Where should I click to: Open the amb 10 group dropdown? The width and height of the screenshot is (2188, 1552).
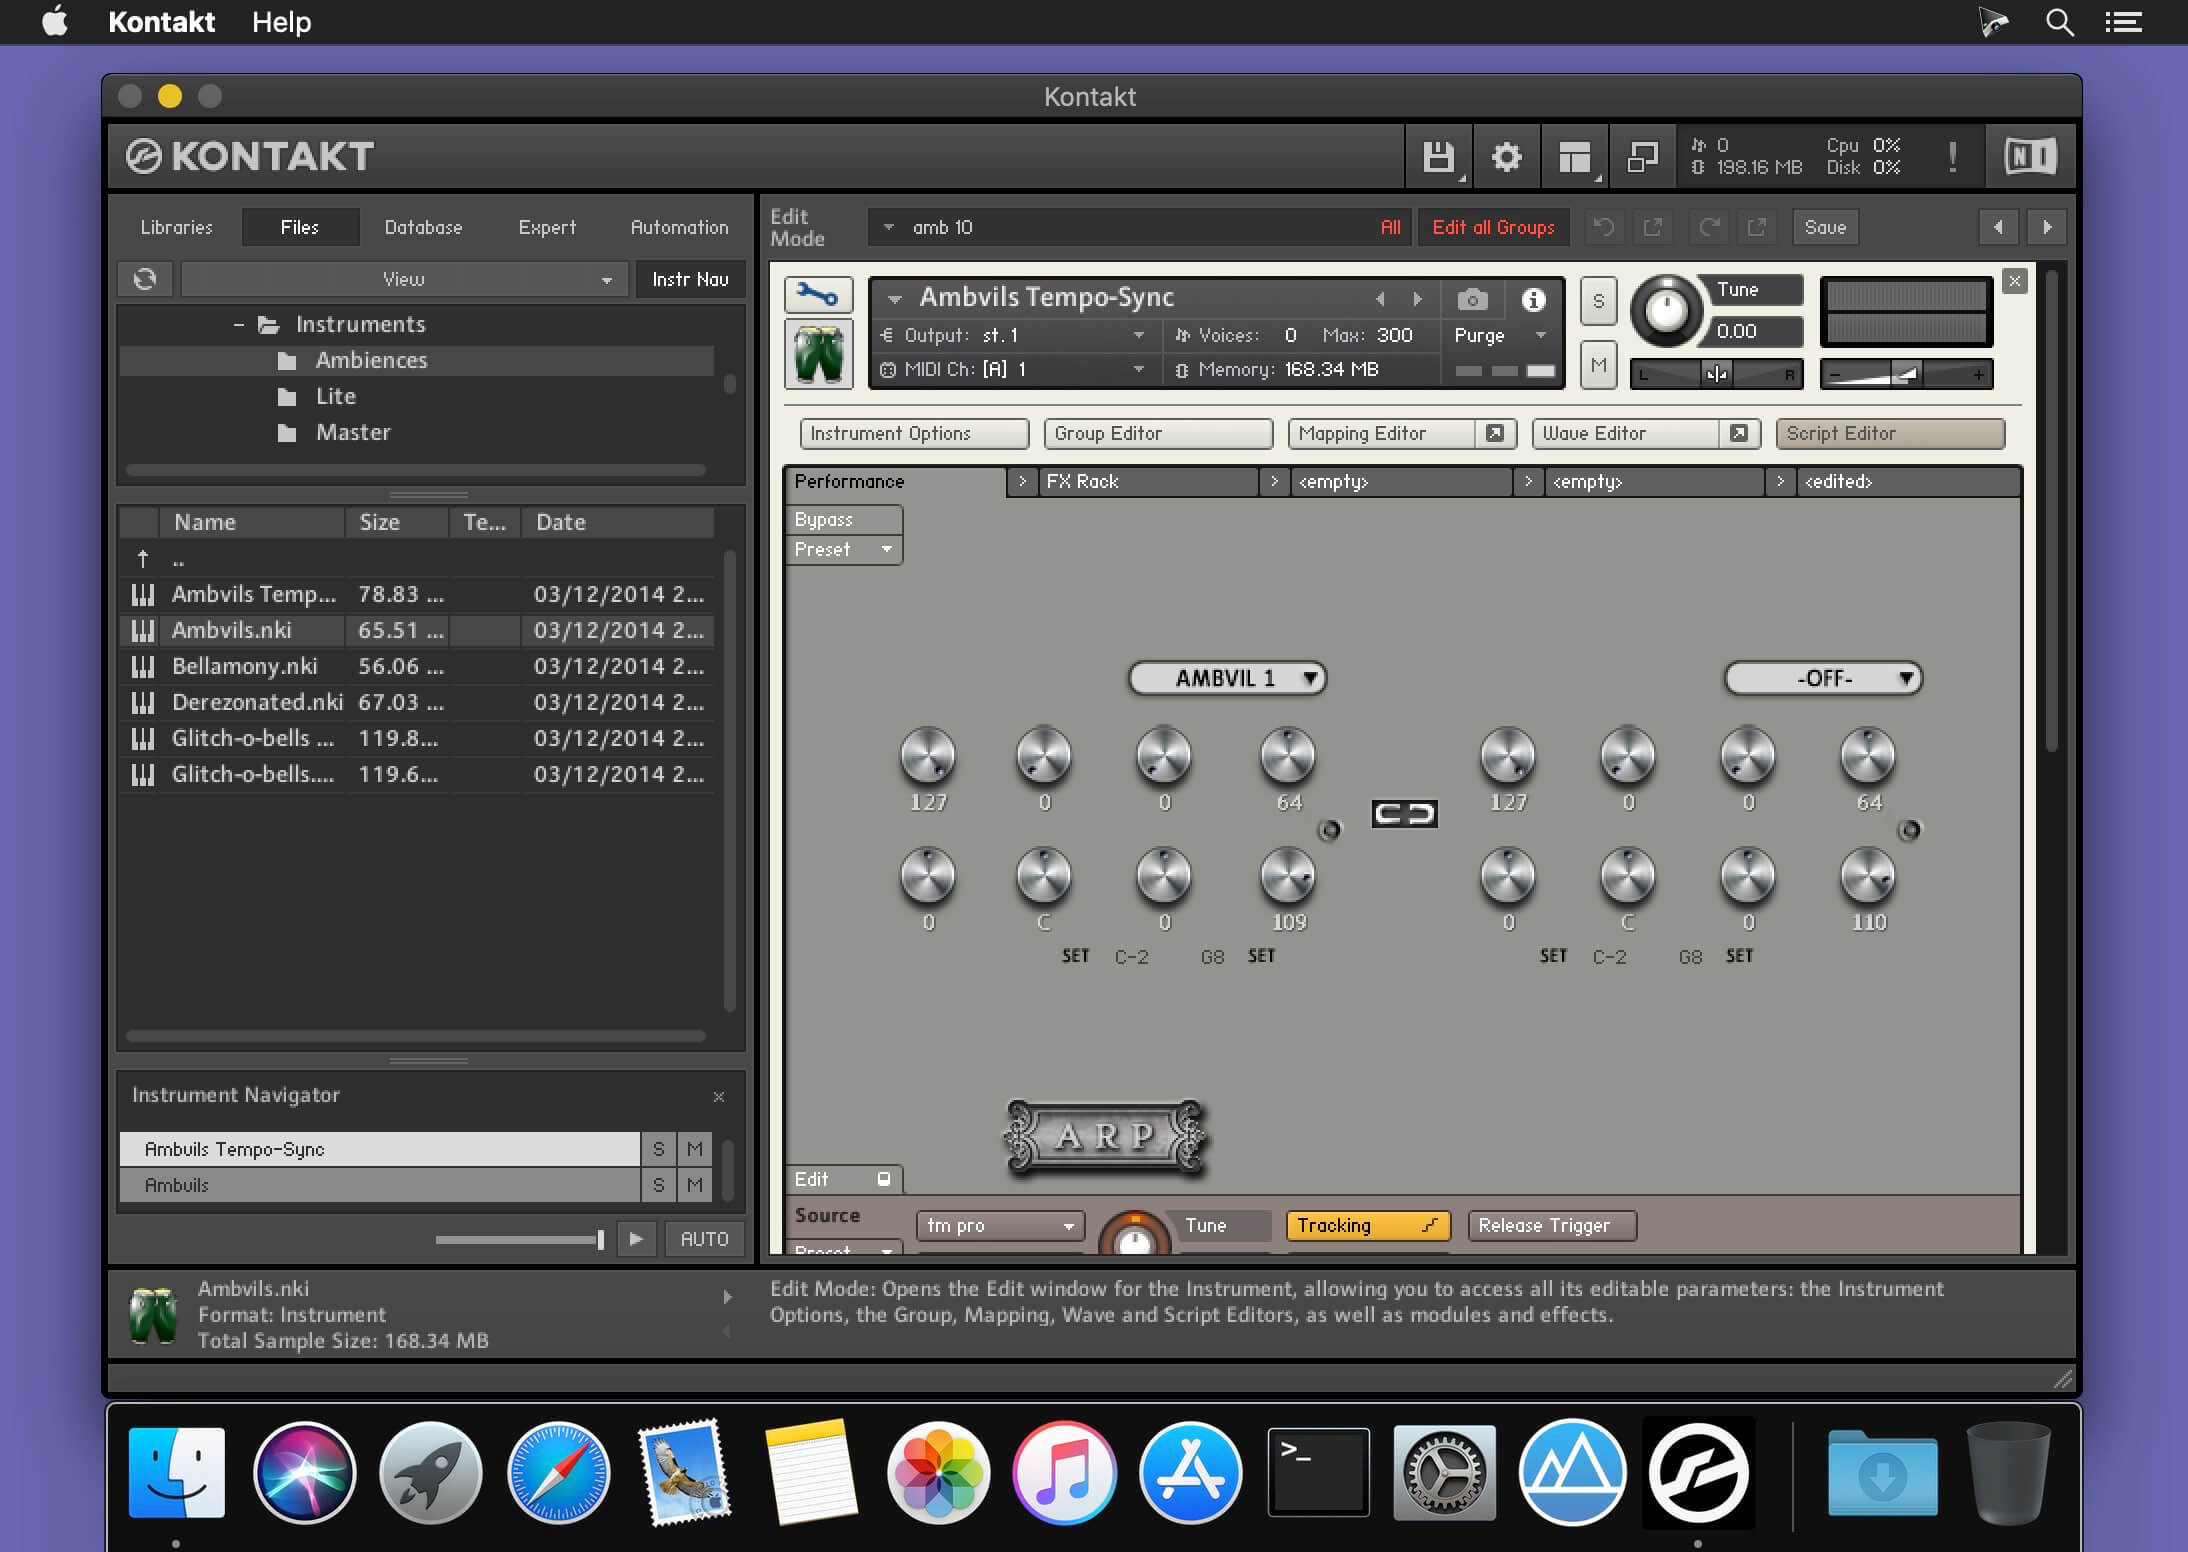(1140, 227)
